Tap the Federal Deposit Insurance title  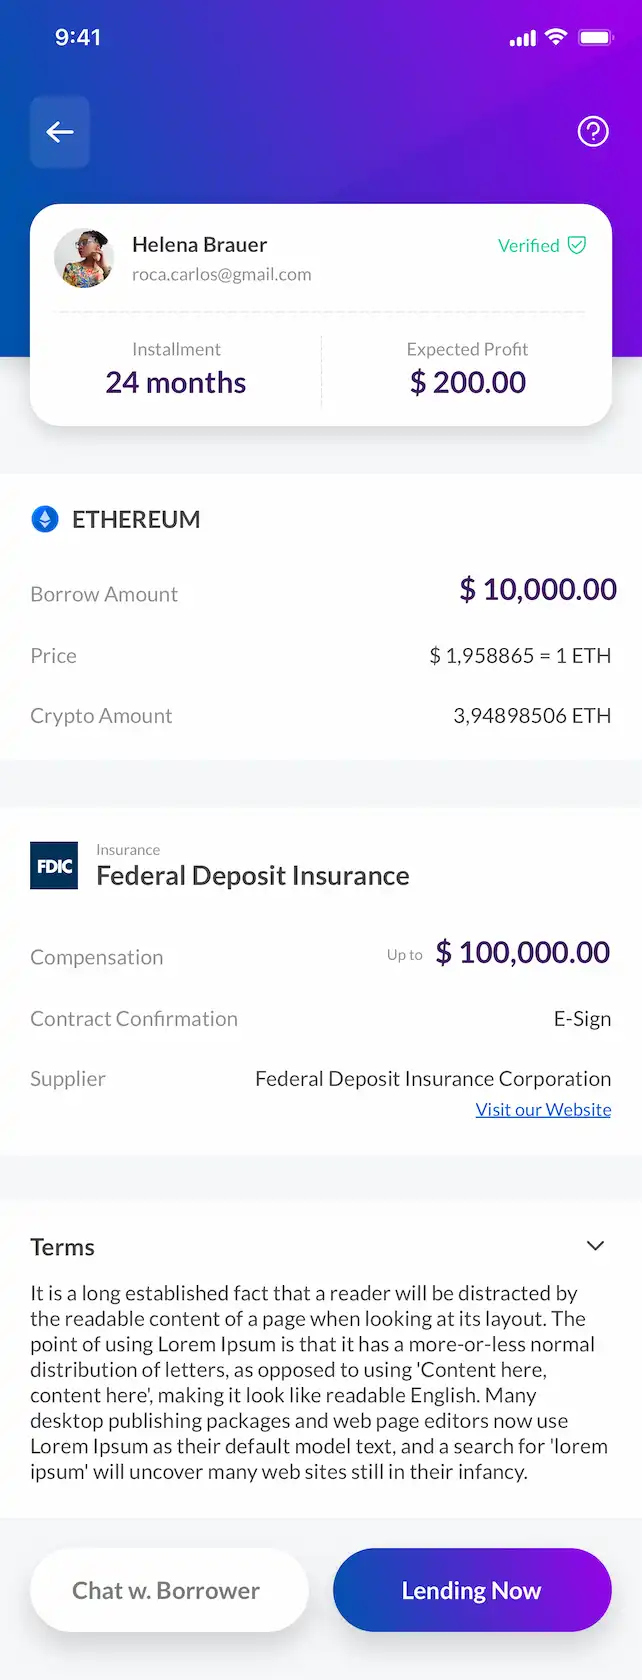[x=253, y=876]
